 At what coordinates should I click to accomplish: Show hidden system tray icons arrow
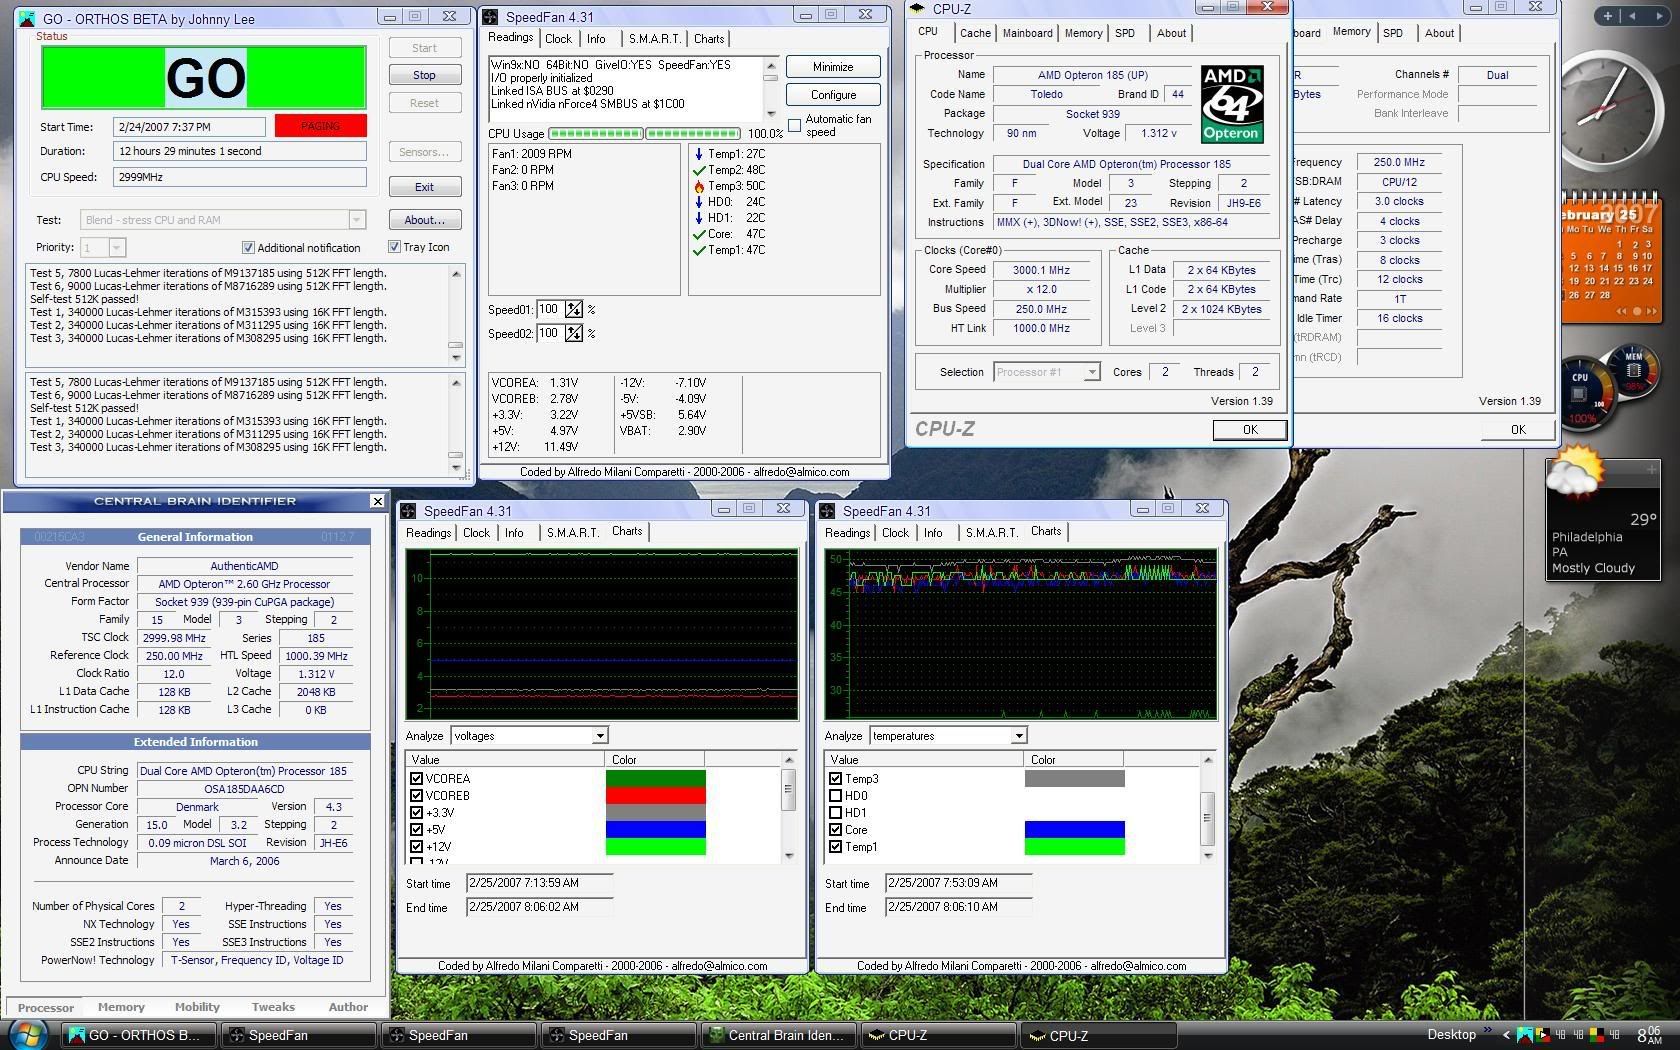click(x=1507, y=1035)
